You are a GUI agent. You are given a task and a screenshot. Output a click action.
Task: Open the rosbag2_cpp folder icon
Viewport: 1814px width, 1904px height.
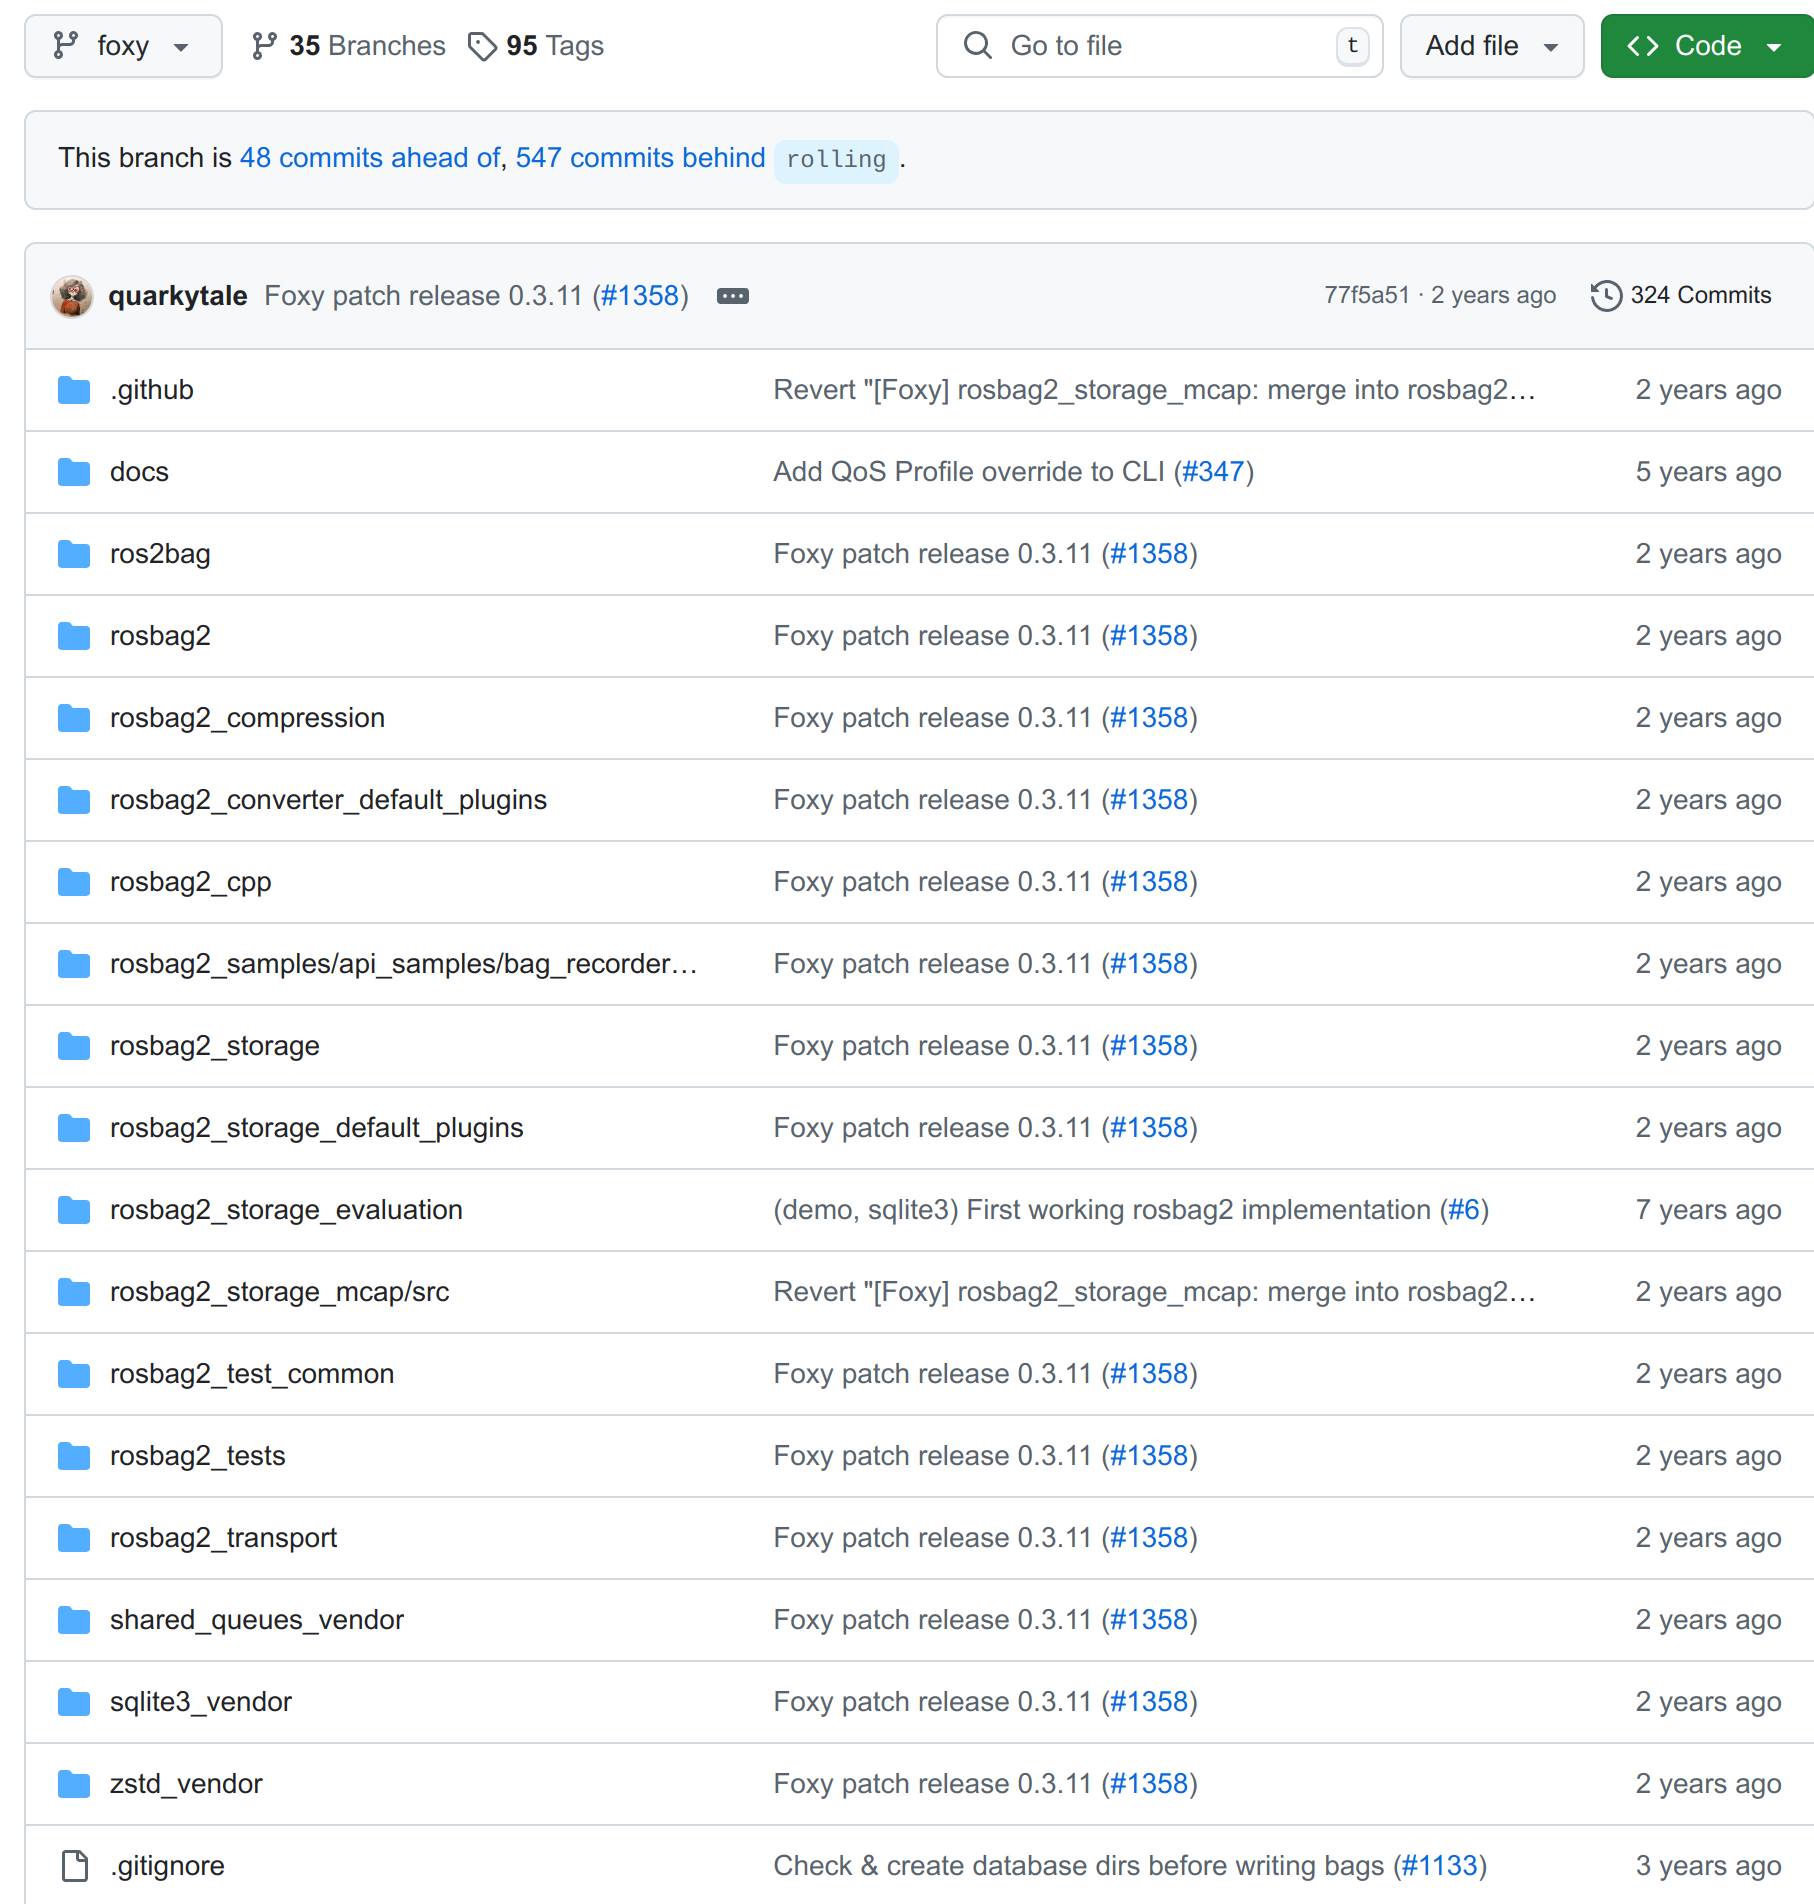74,882
